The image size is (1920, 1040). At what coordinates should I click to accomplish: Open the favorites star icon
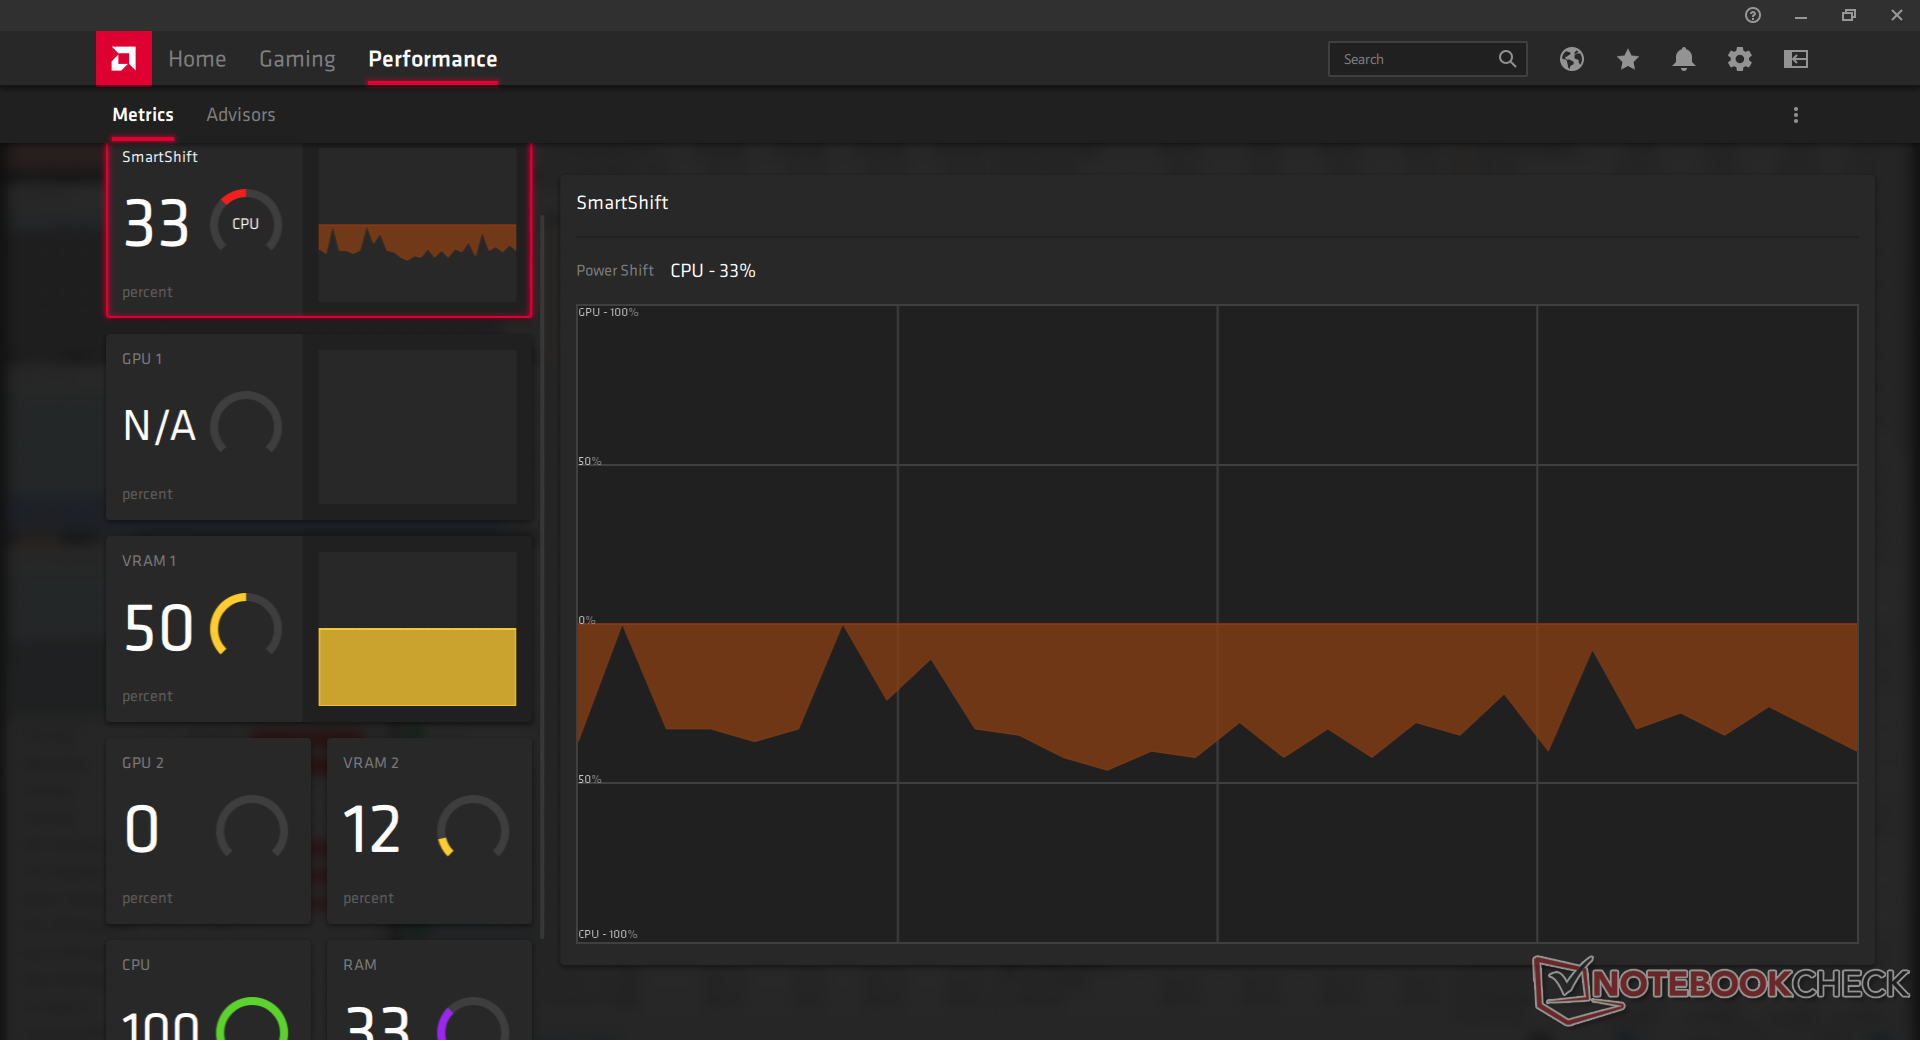click(1628, 59)
